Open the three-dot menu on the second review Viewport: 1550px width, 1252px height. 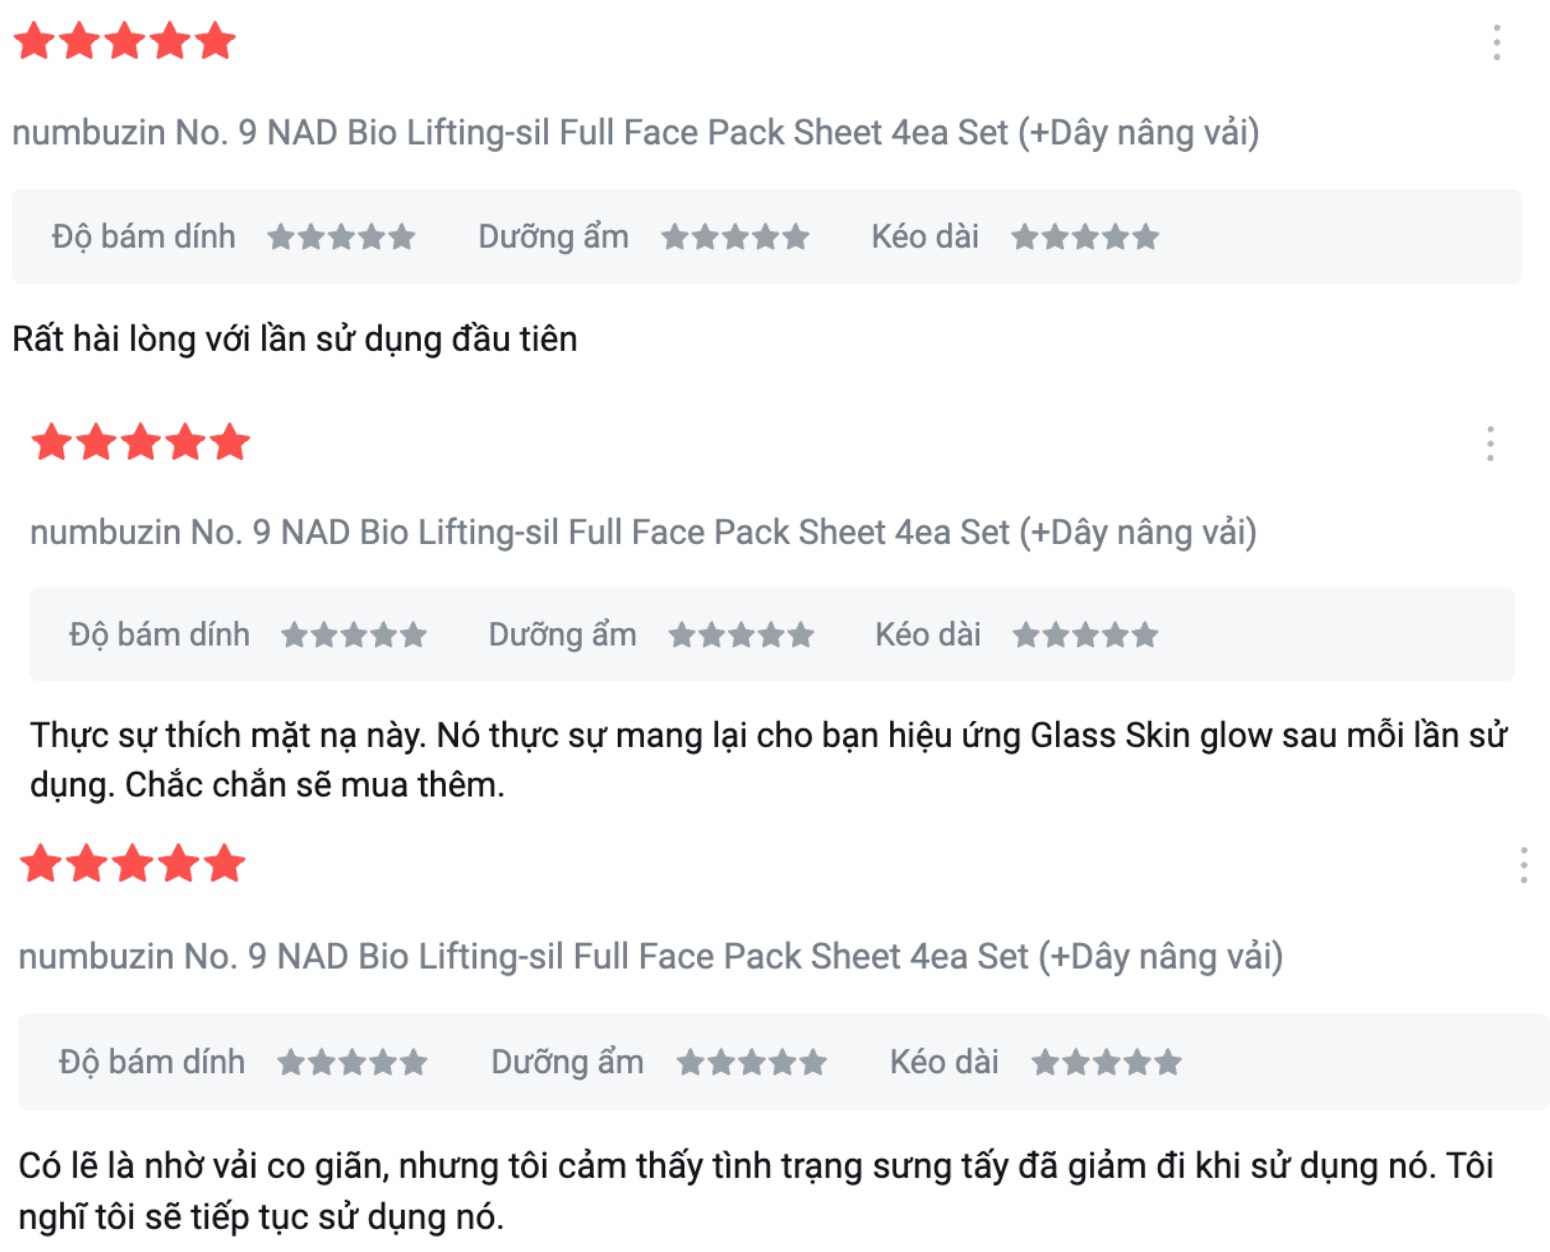pyautogui.click(x=1490, y=443)
